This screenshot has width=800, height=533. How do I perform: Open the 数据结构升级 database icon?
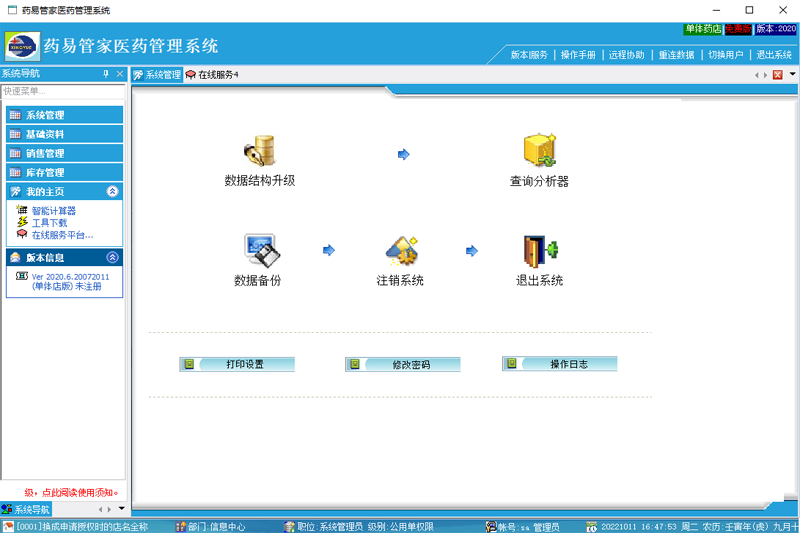pyautogui.click(x=260, y=151)
